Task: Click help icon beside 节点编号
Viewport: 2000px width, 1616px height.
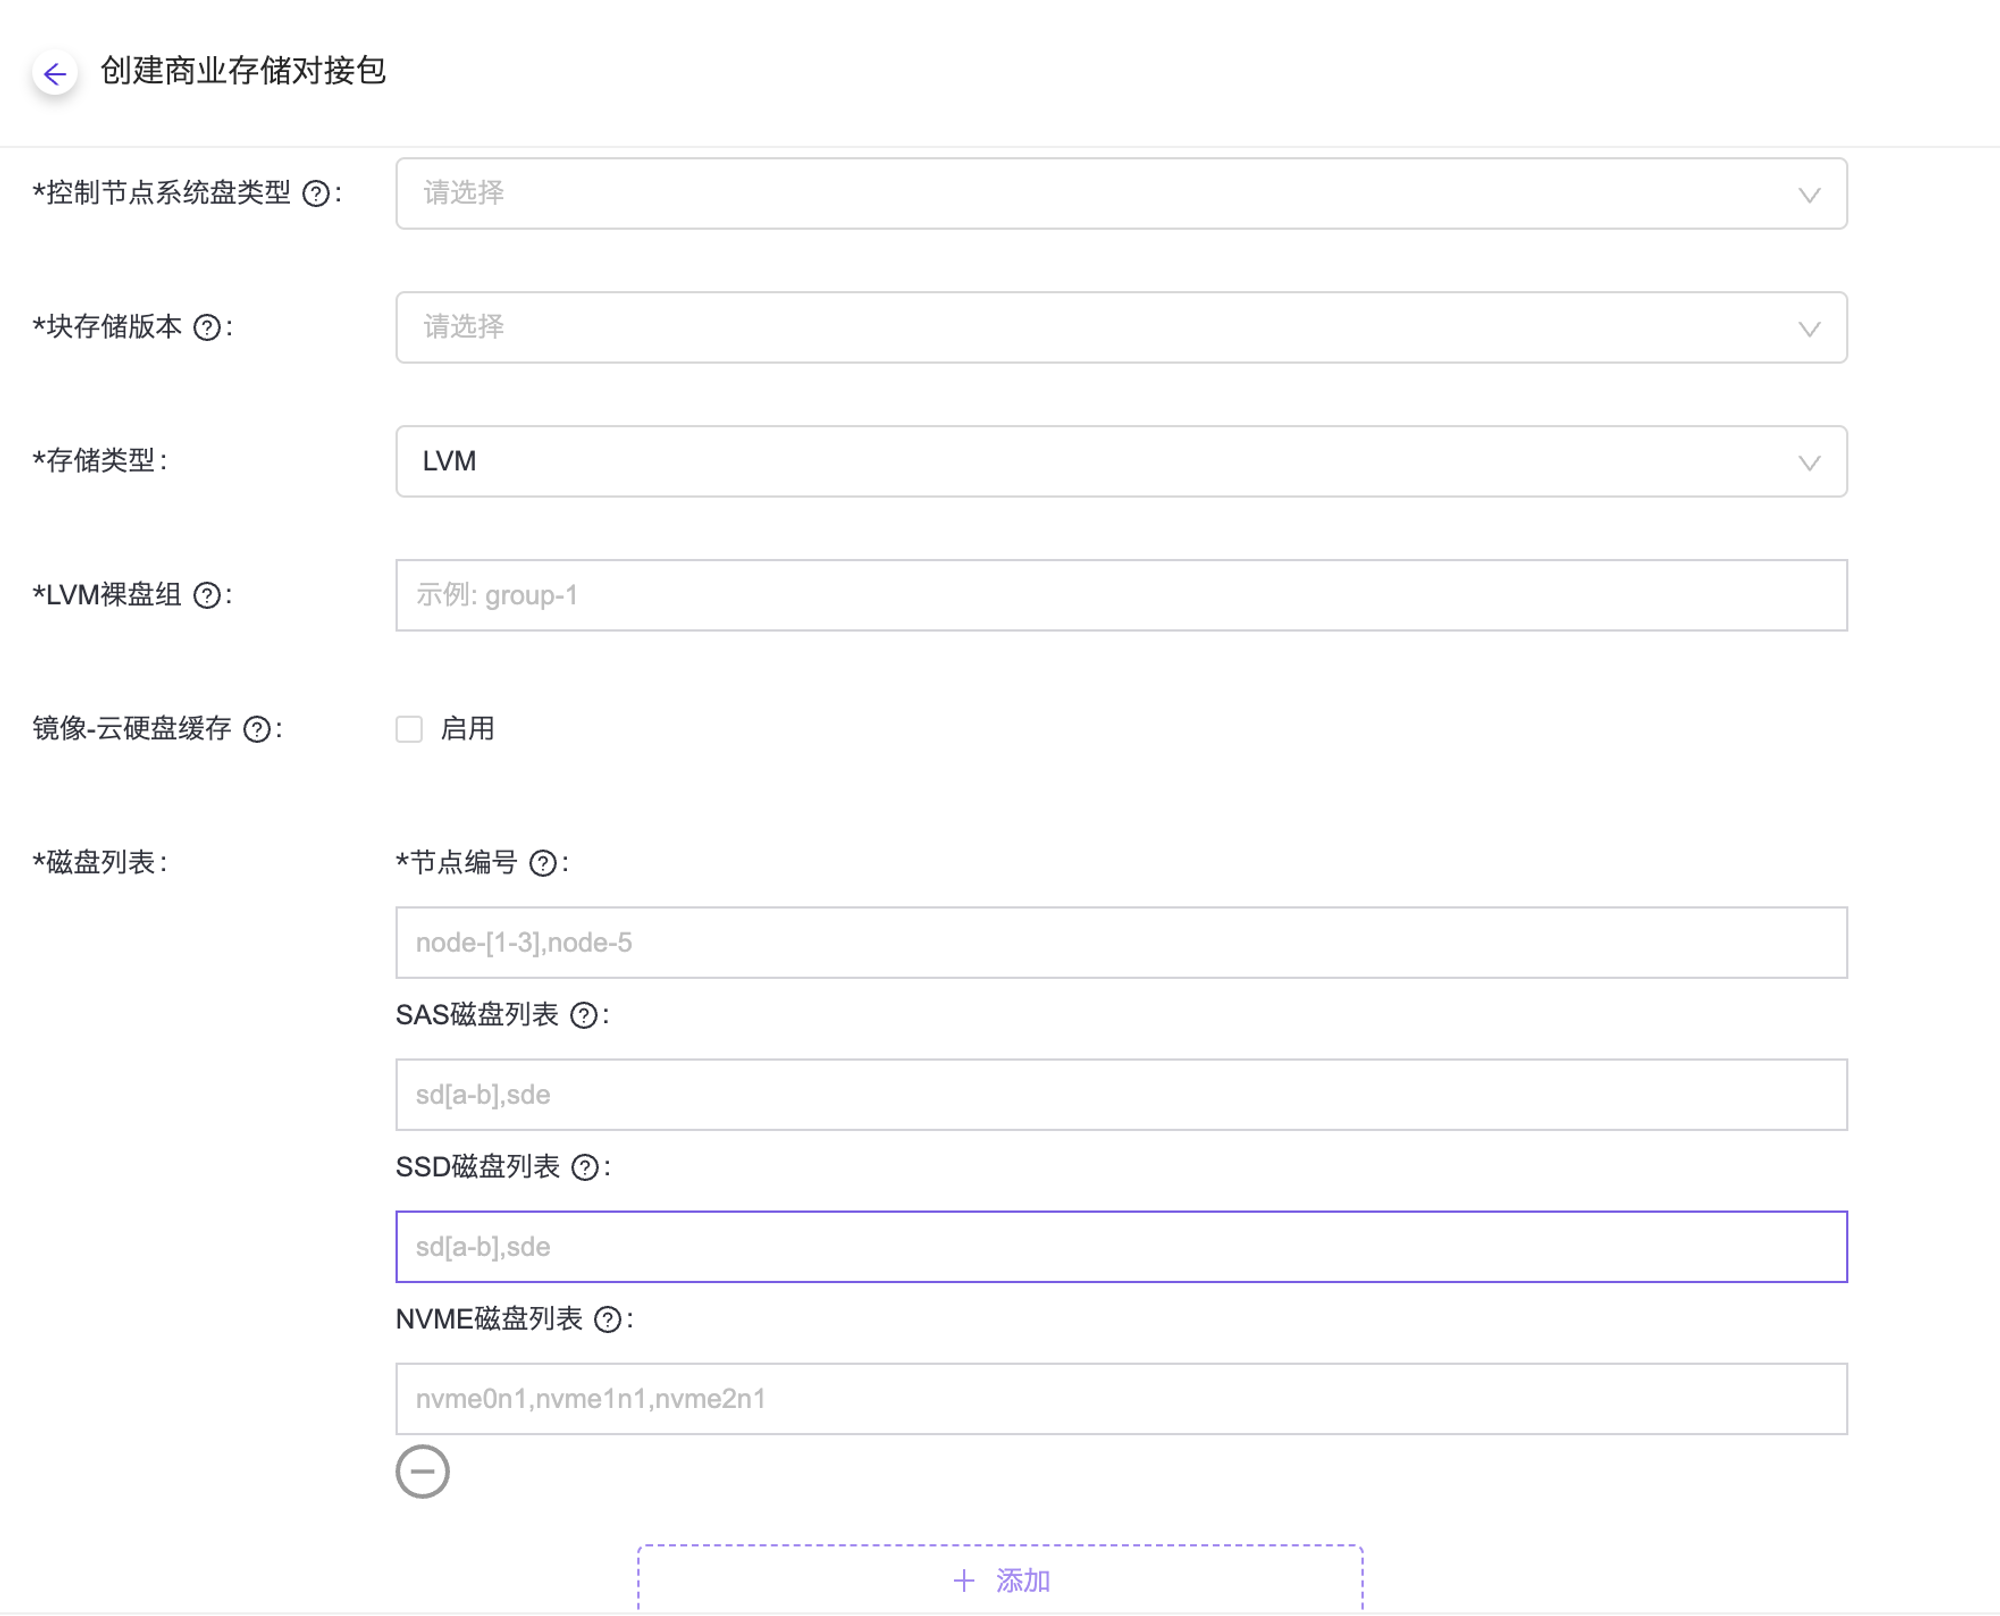Action: click(543, 864)
